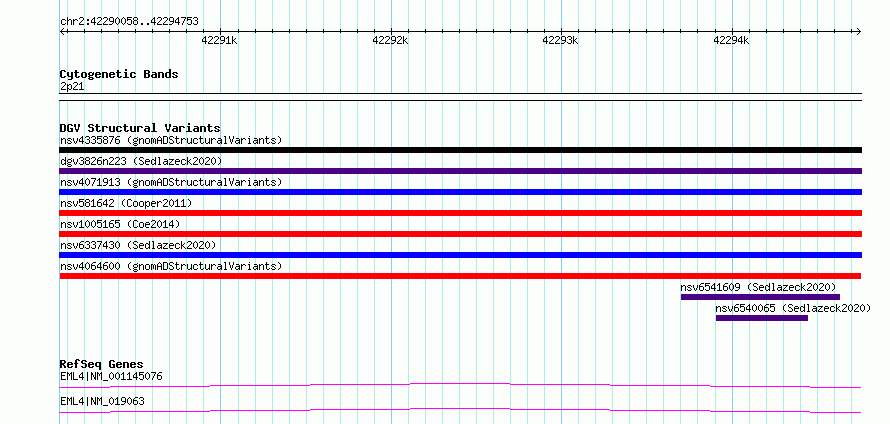The image size is (890, 424).
Task: Click the ruler's left end arrow
Action: tap(62, 31)
